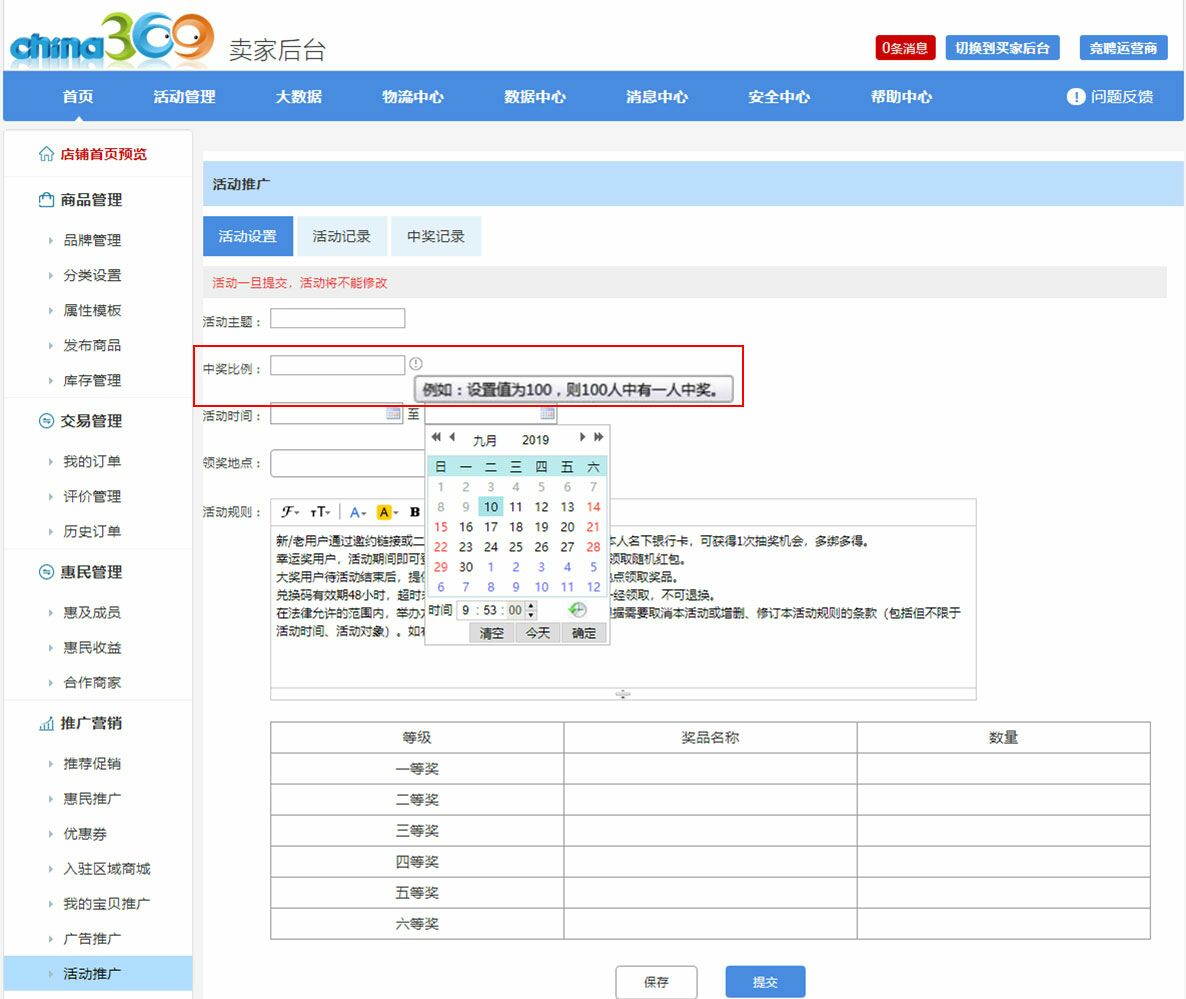Switch to the 中奖记录 tab
1186x999 pixels.
click(x=435, y=237)
